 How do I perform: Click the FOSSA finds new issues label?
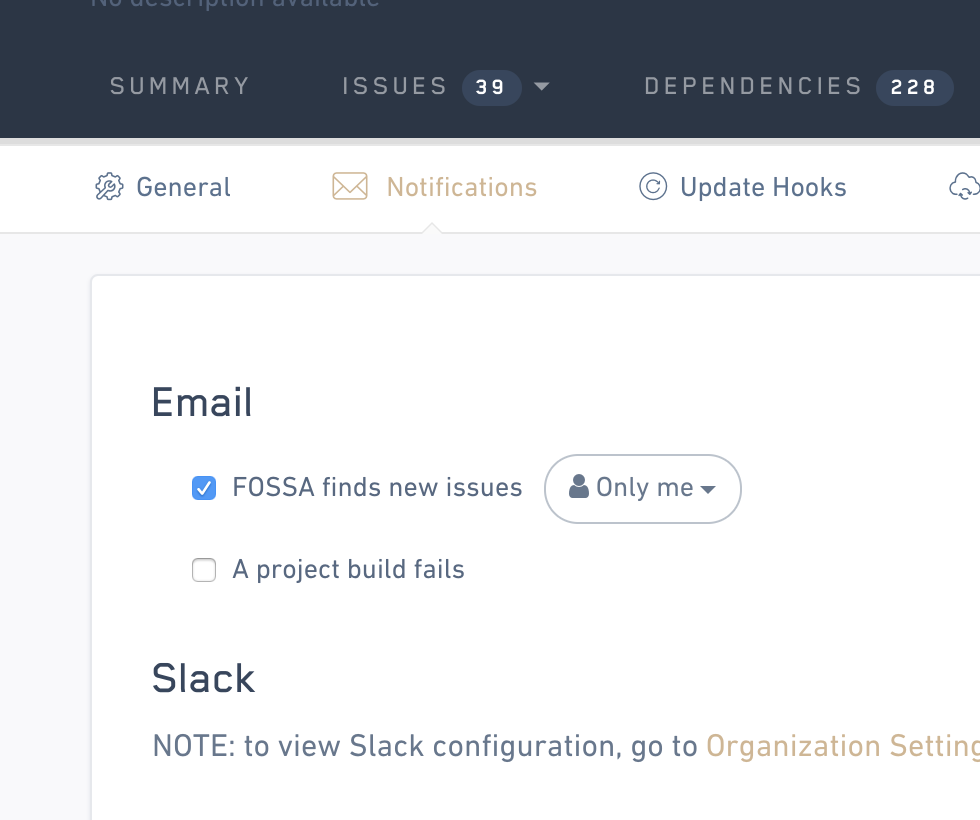click(377, 488)
